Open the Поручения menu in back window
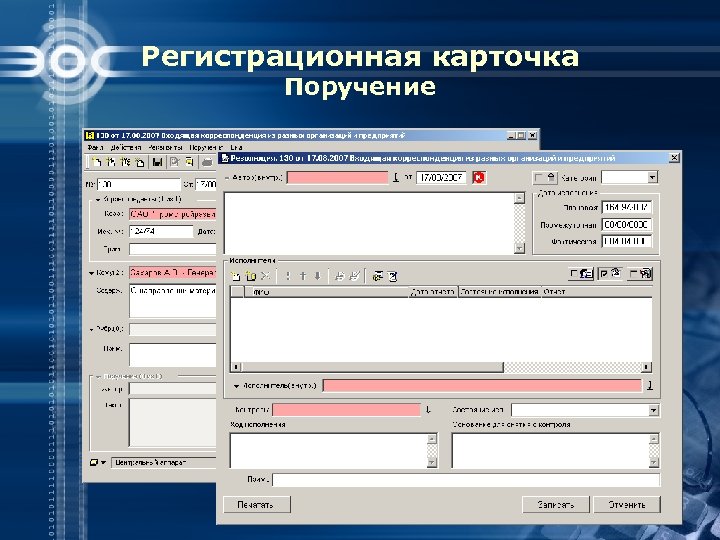The height and width of the screenshot is (540, 720). tap(206, 147)
